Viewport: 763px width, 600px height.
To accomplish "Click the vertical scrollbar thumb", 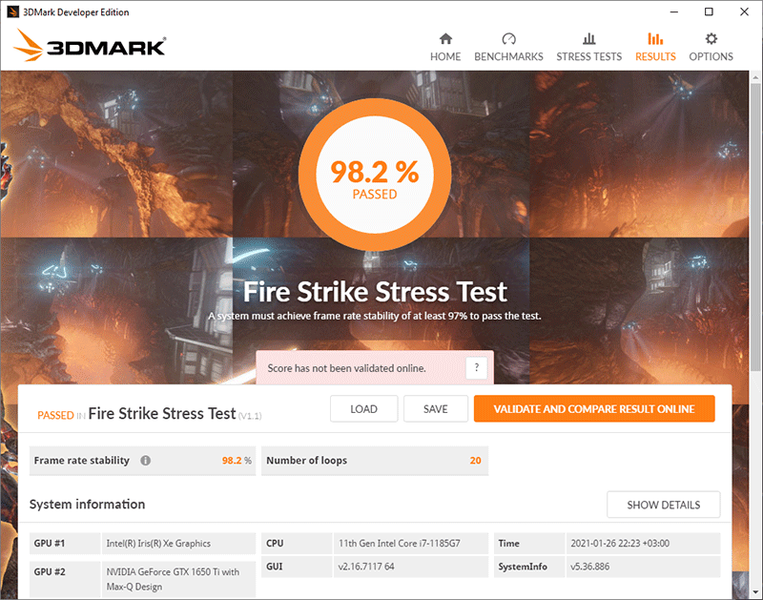I will coord(756,227).
